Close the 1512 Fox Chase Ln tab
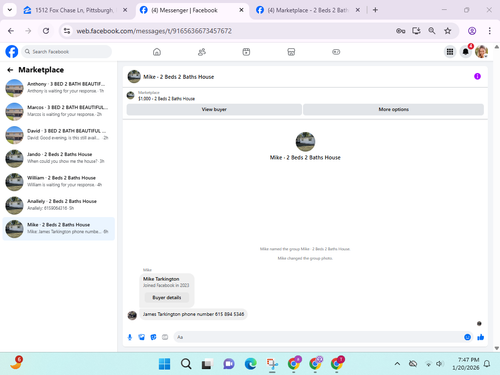This screenshot has width=500, height=375. 125,10
